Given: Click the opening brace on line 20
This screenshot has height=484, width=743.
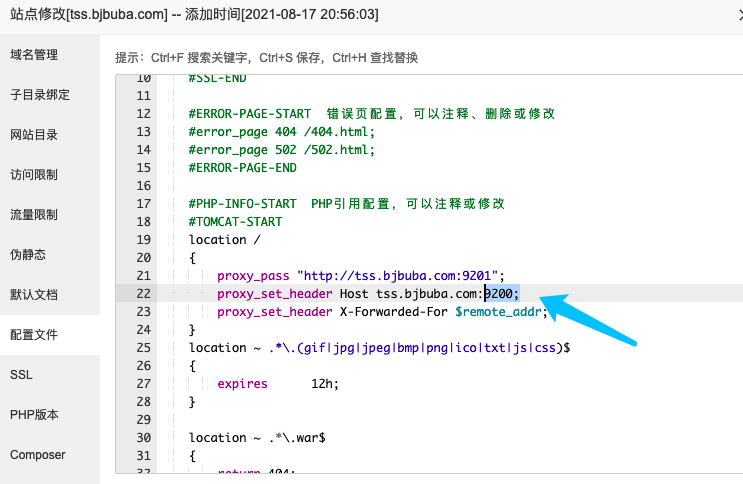Looking at the screenshot, I should 192,257.
